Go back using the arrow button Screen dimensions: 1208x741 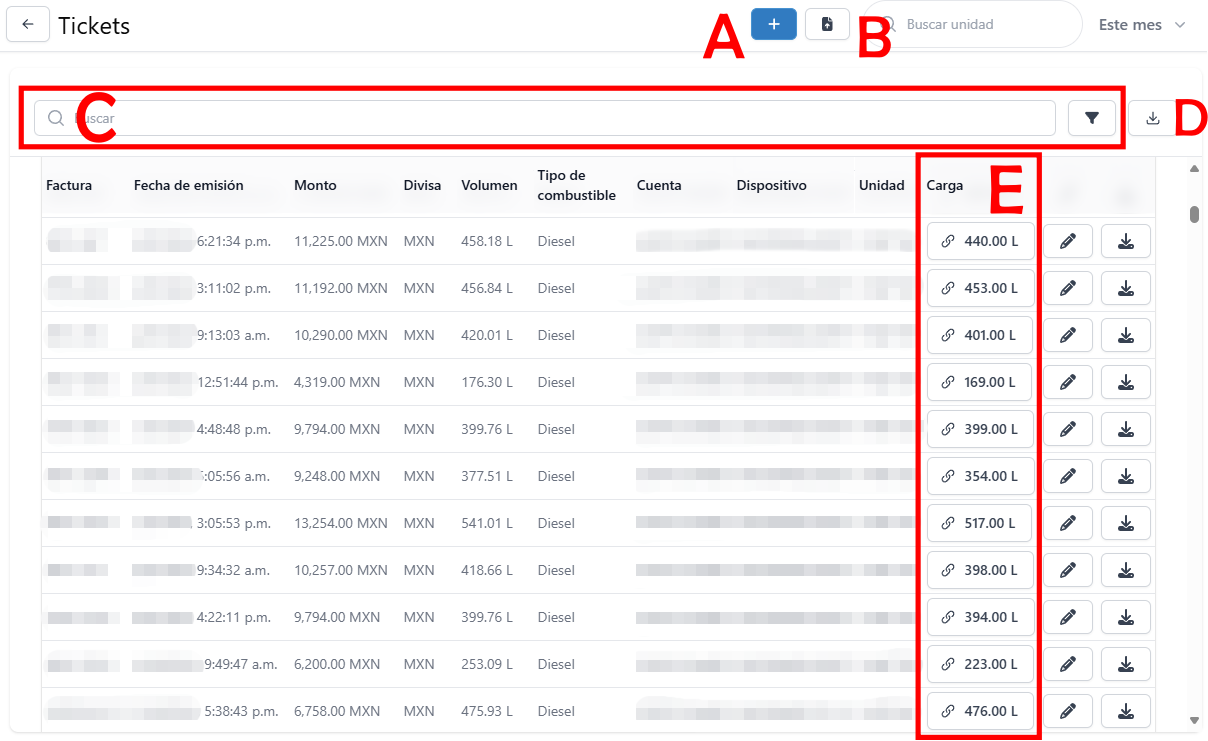[x=28, y=25]
